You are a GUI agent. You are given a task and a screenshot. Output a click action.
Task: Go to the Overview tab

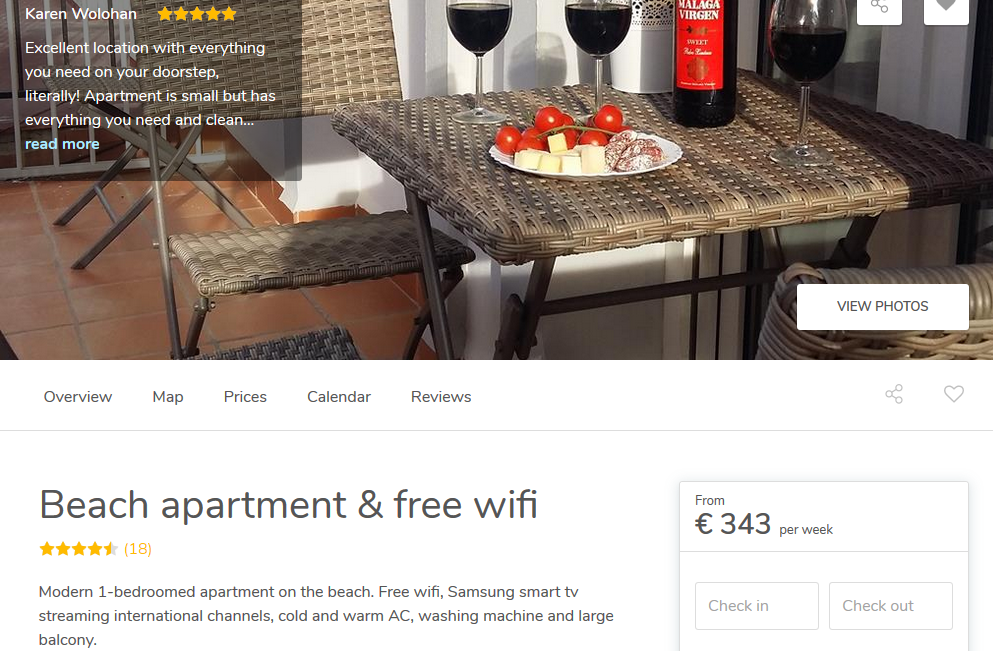78,396
